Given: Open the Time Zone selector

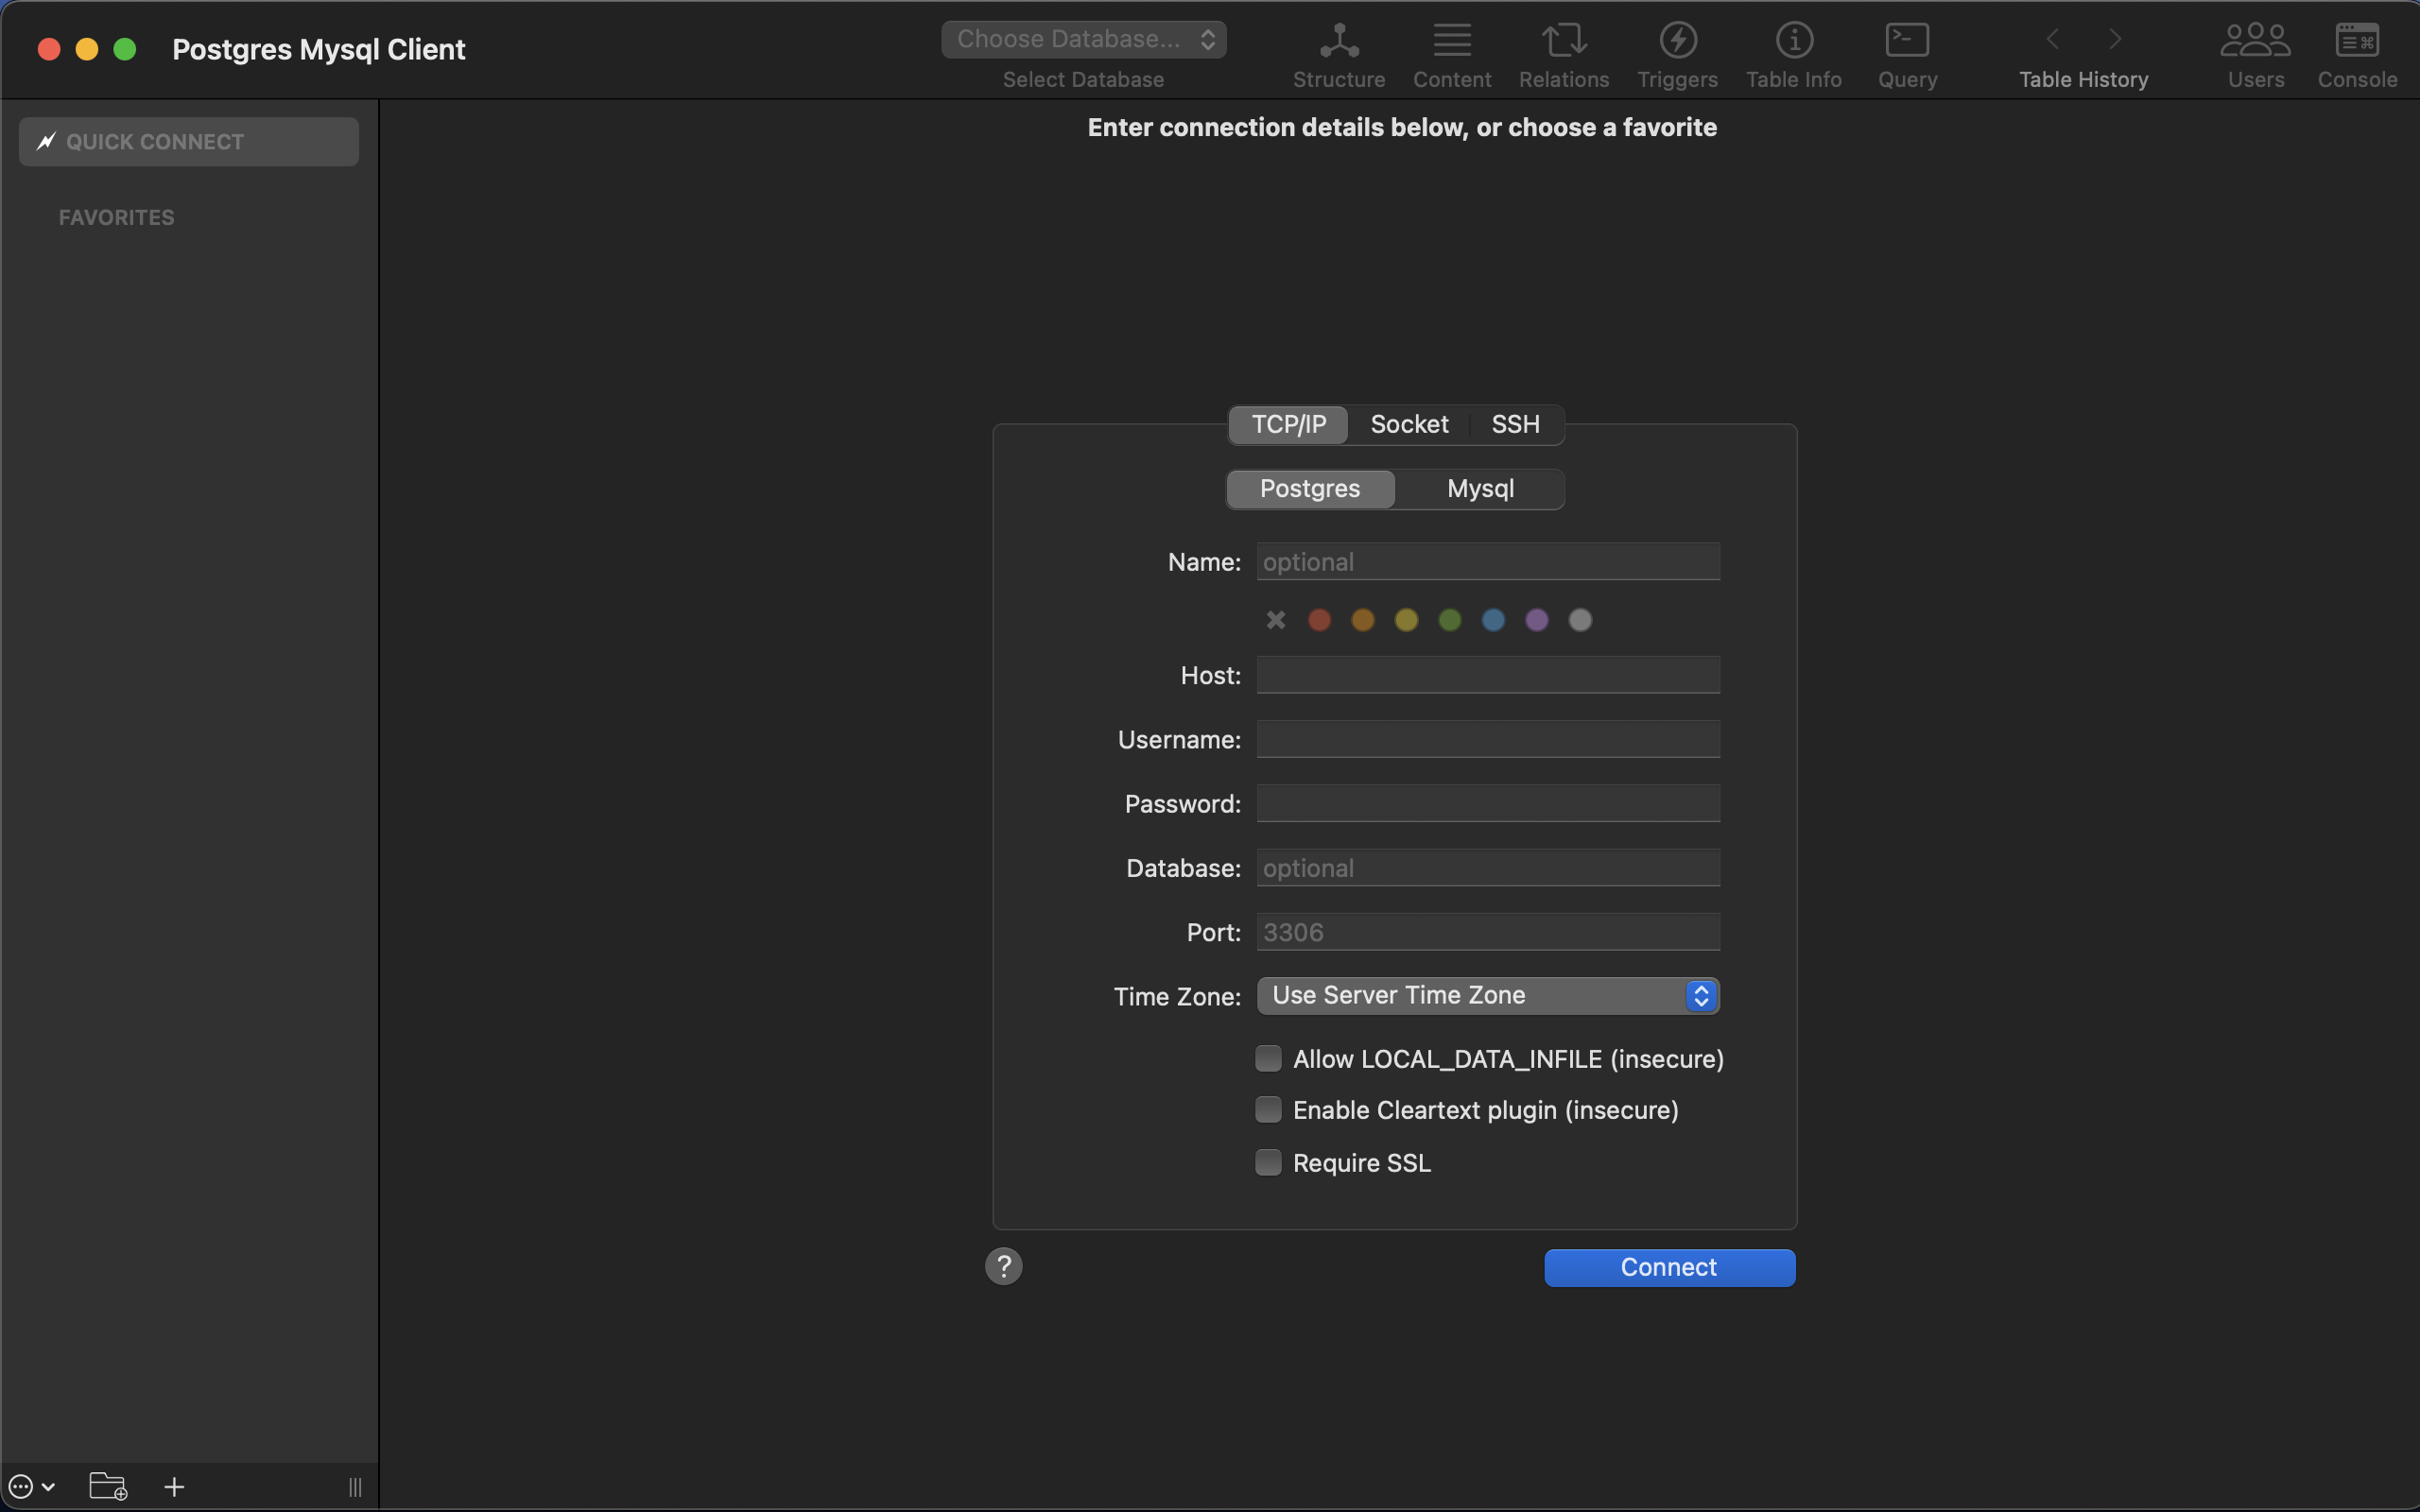Looking at the screenshot, I should pos(1488,995).
